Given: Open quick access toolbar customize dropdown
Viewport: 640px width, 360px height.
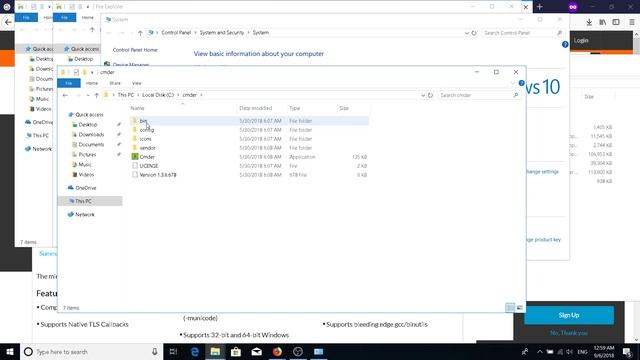Looking at the screenshot, I should coord(92,72).
